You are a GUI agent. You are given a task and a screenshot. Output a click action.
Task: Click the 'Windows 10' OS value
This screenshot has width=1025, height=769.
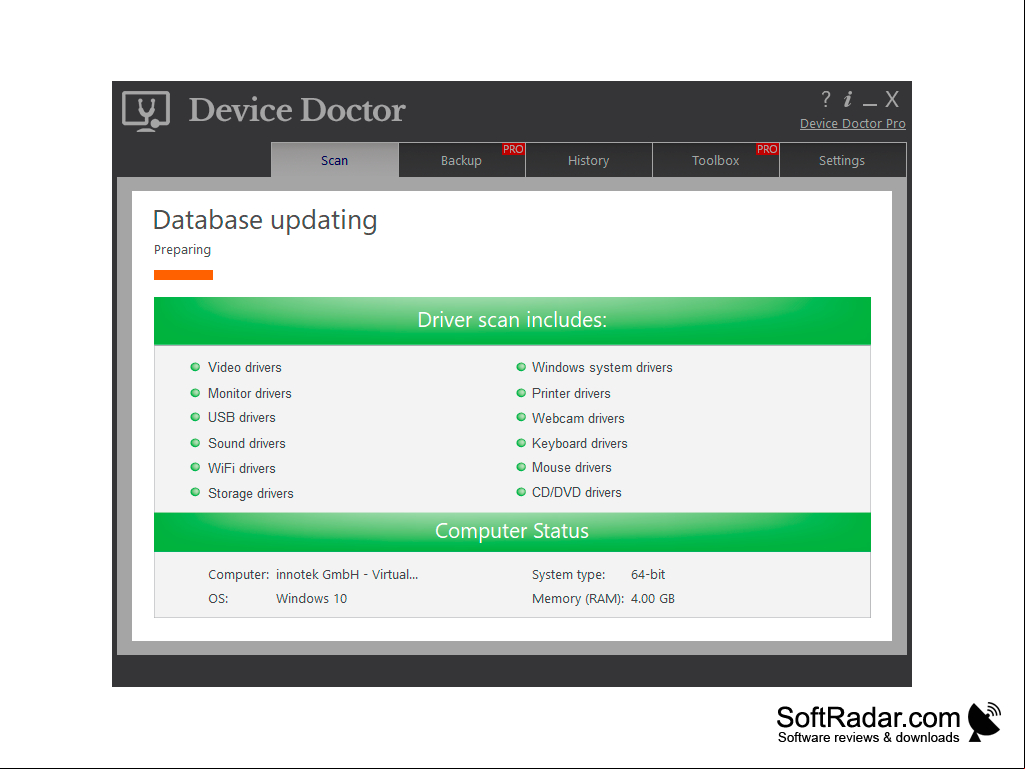pyautogui.click(x=311, y=598)
